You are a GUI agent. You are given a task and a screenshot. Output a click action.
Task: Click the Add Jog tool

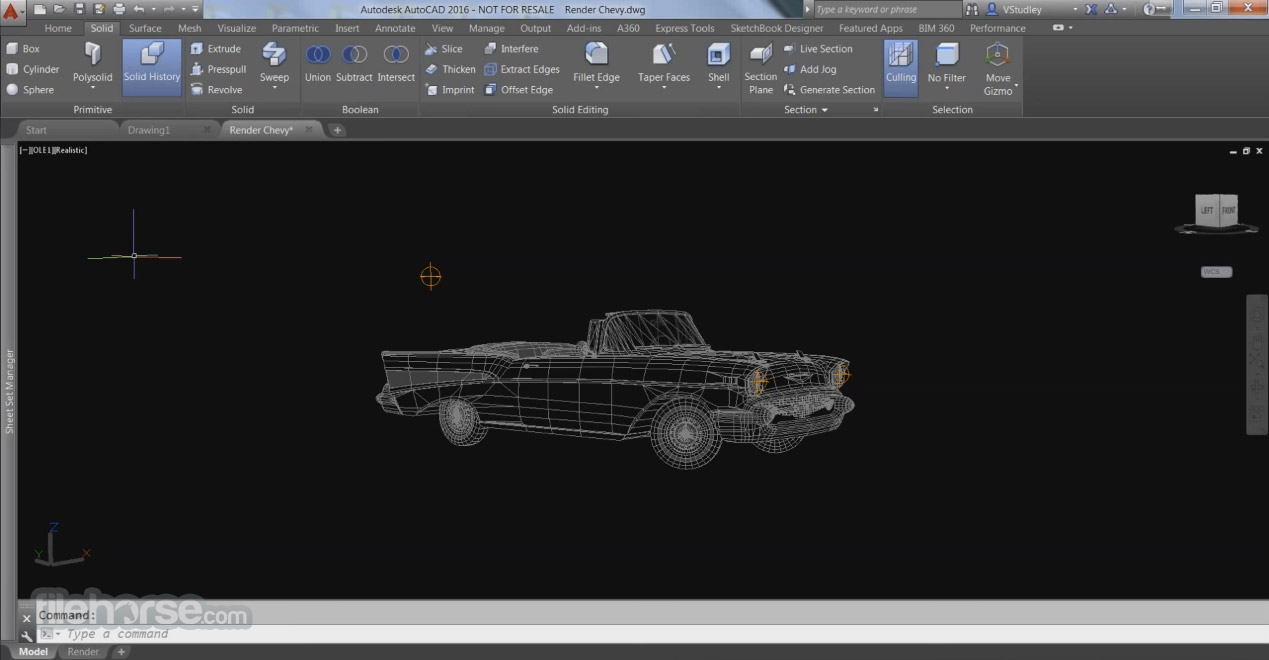point(809,69)
